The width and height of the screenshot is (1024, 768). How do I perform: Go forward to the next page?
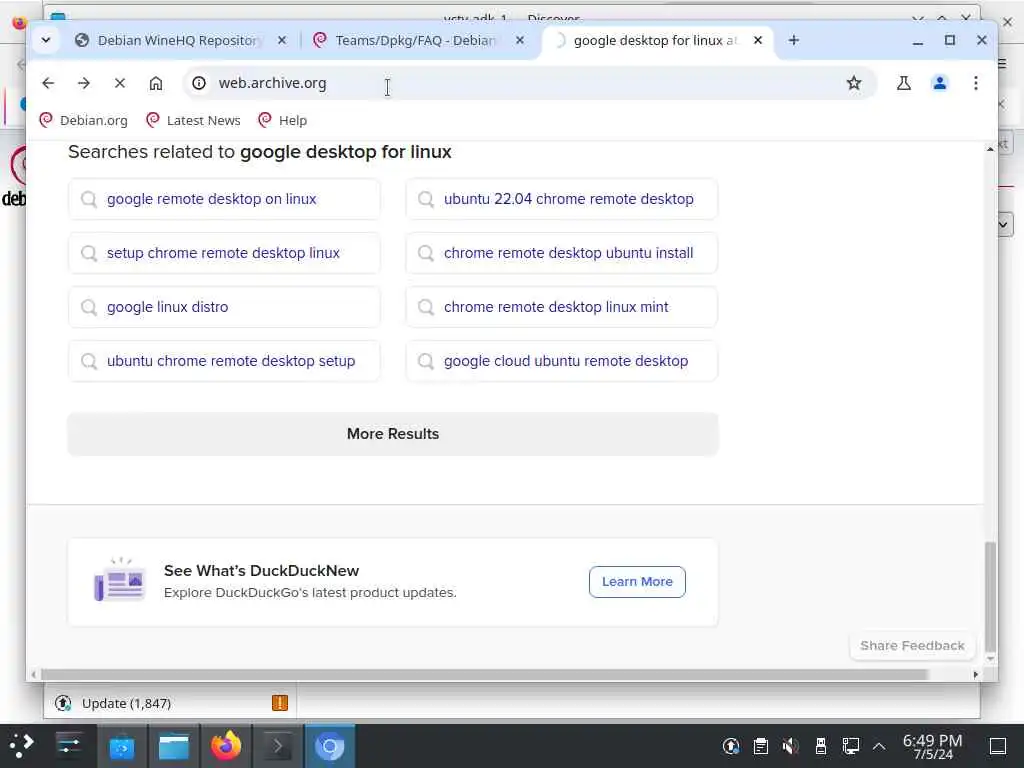click(x=84, y=83)
